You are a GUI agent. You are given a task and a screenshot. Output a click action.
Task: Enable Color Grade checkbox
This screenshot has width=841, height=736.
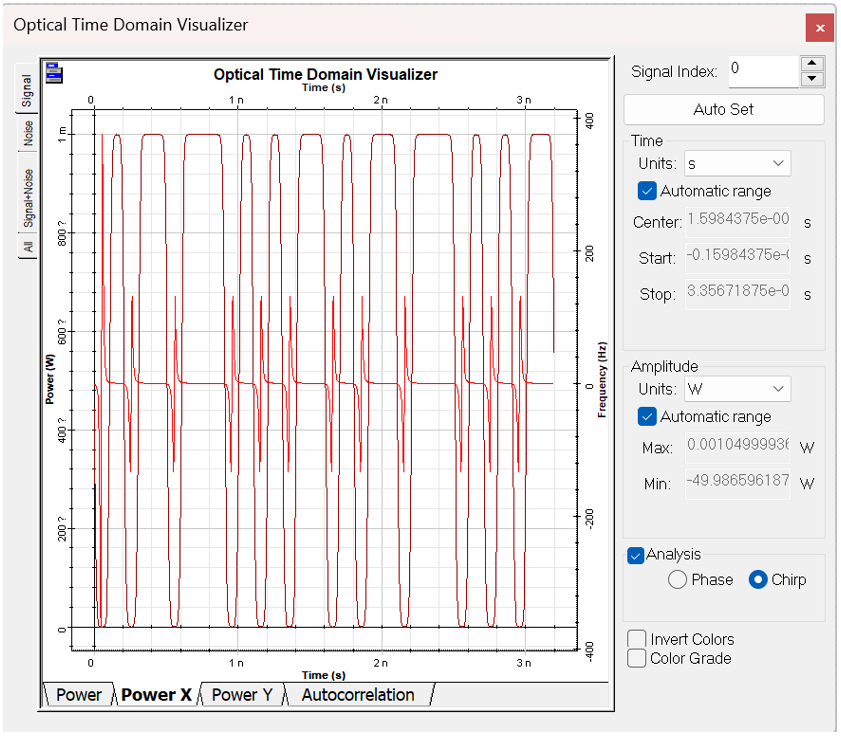pyautogui.click(x=636, y=658)
